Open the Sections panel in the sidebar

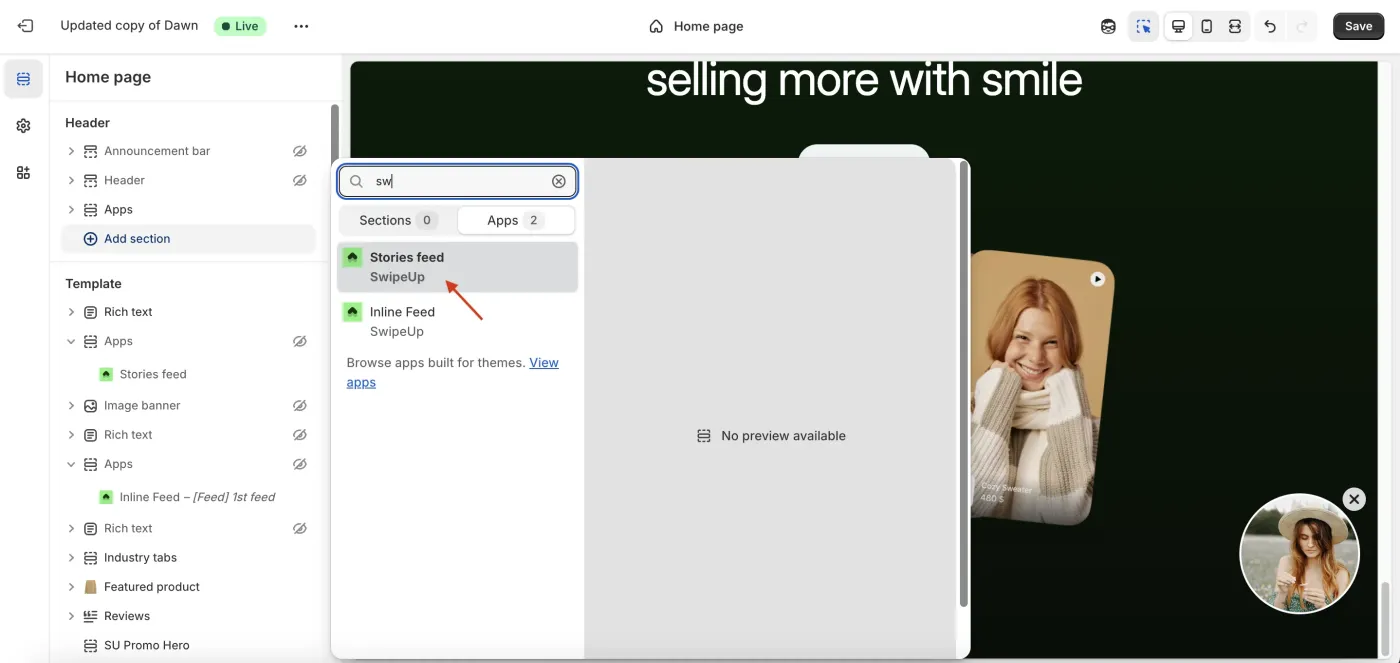point(23,77)
